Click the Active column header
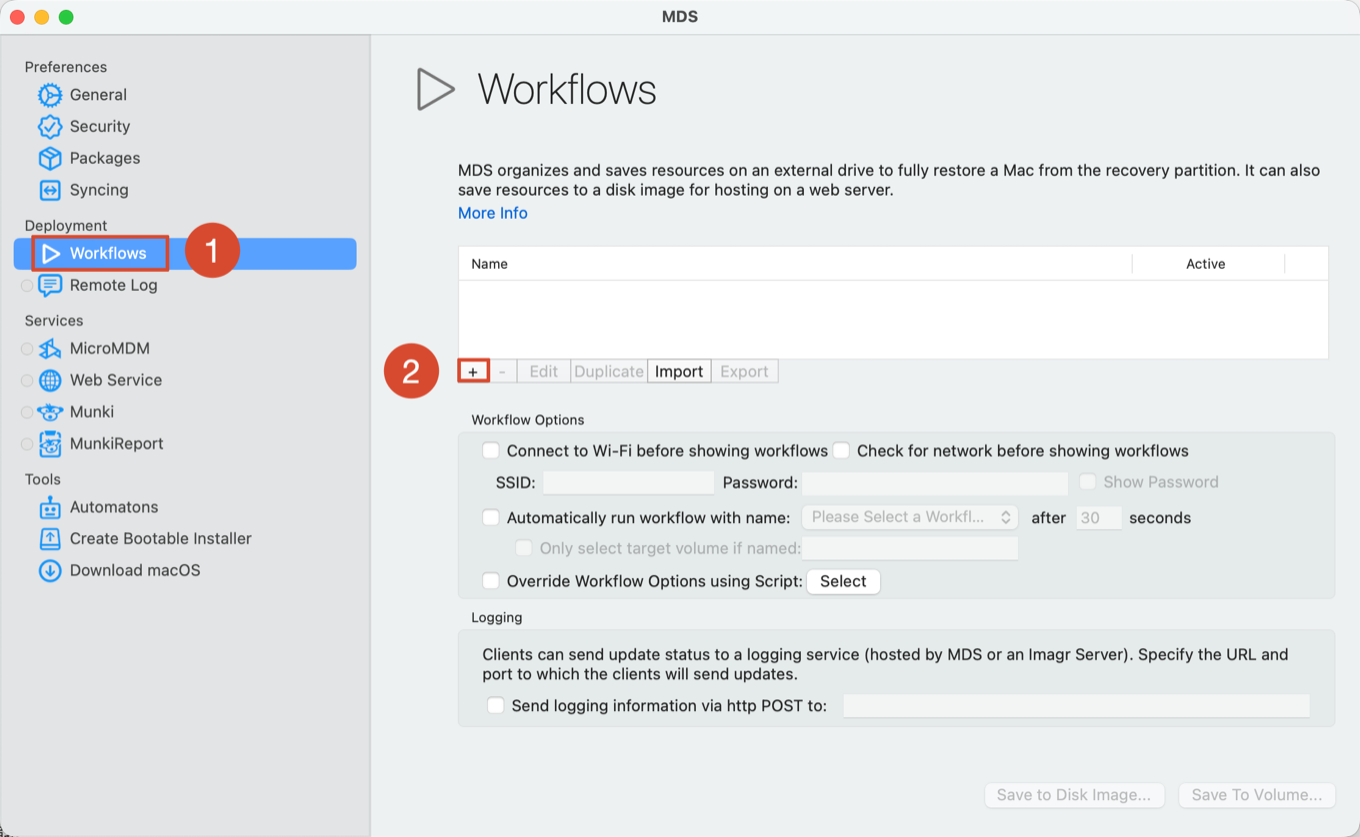Screen dimensions: 1360x837 (1206, 264)
